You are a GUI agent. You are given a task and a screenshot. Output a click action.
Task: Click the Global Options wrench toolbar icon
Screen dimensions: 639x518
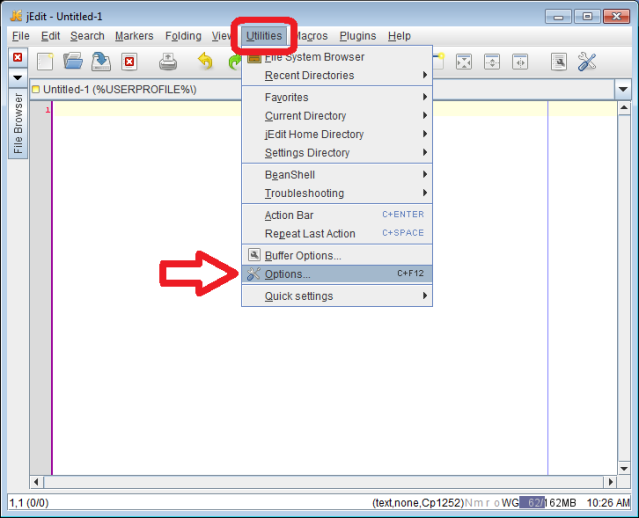[587, 62]
